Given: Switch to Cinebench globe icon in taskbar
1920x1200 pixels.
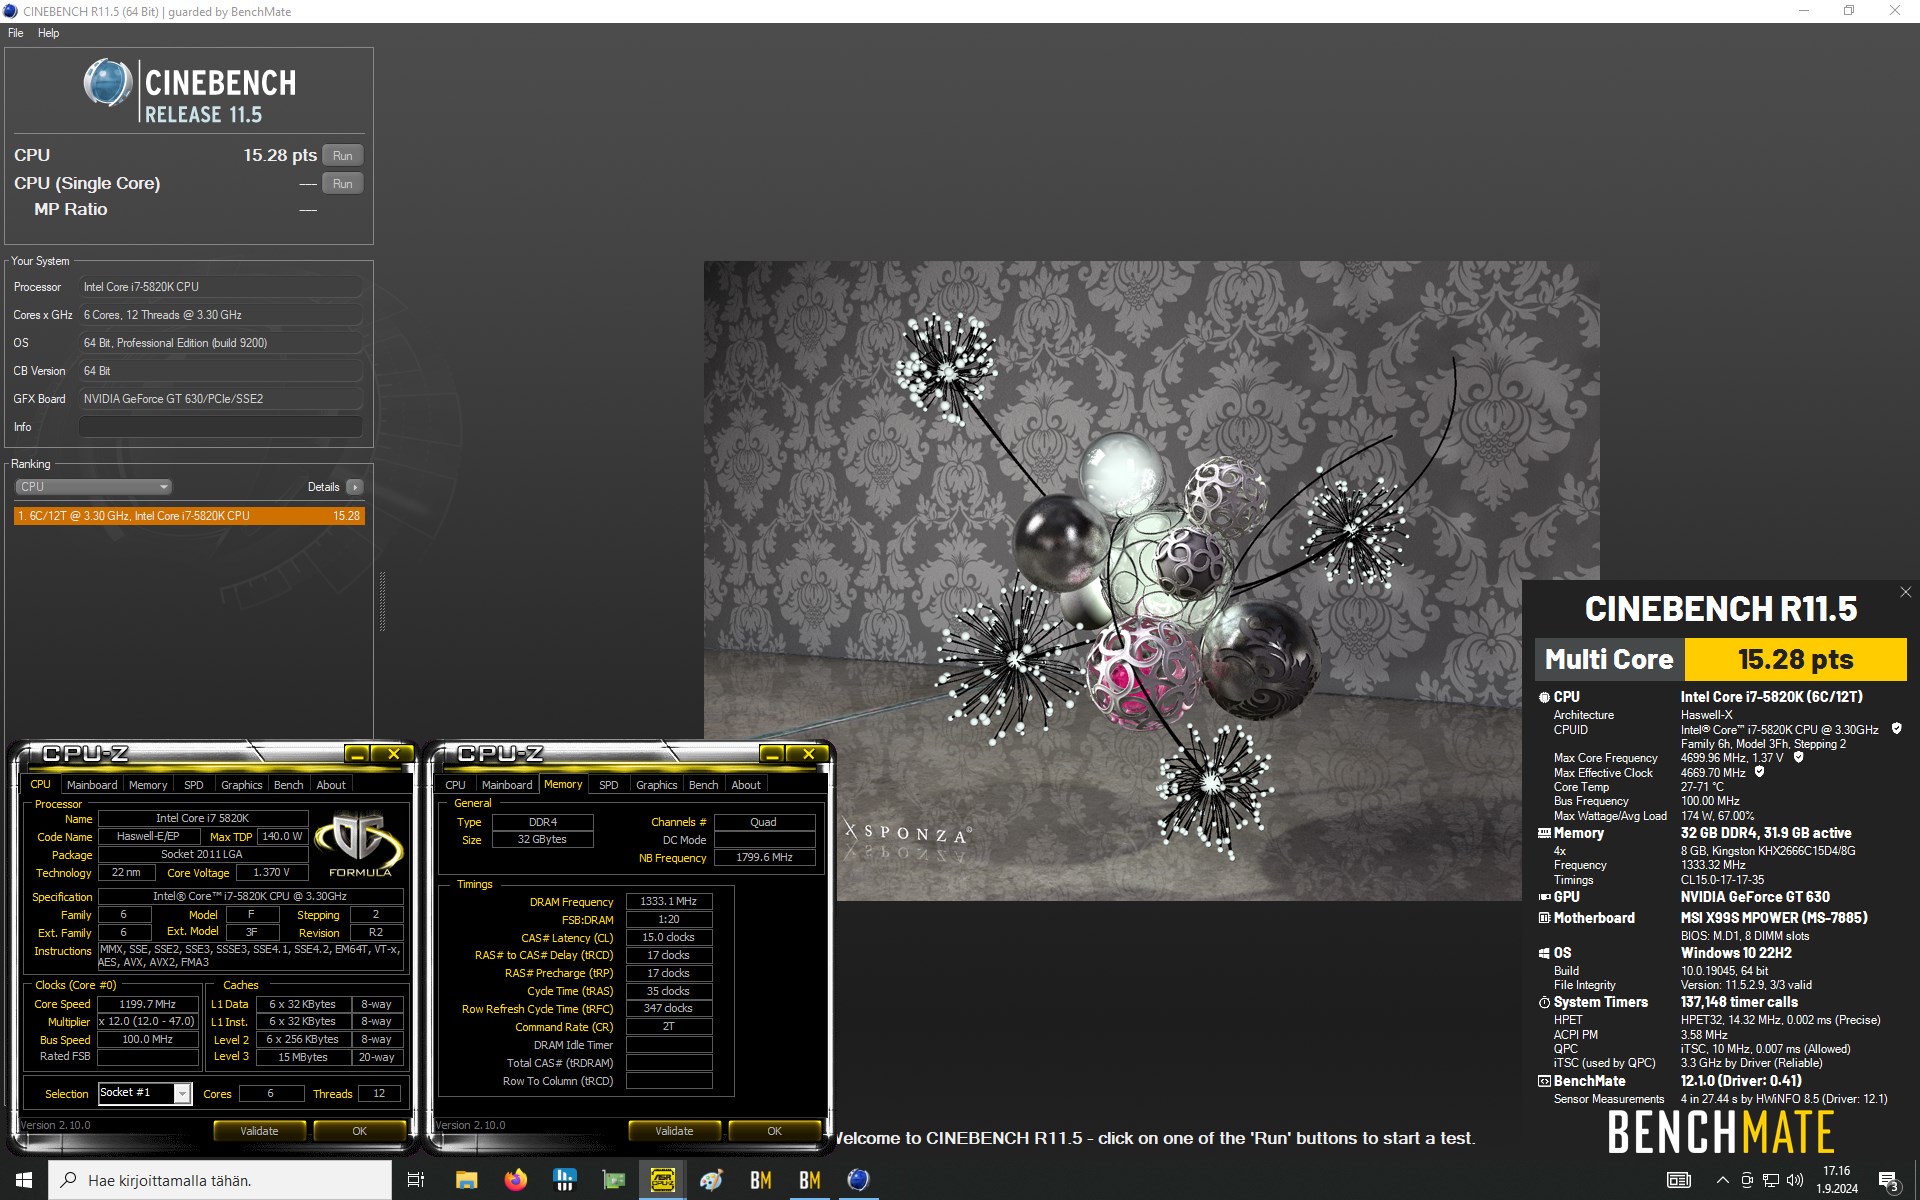Looking at the screenshot, I should [x=858, y=1180].
